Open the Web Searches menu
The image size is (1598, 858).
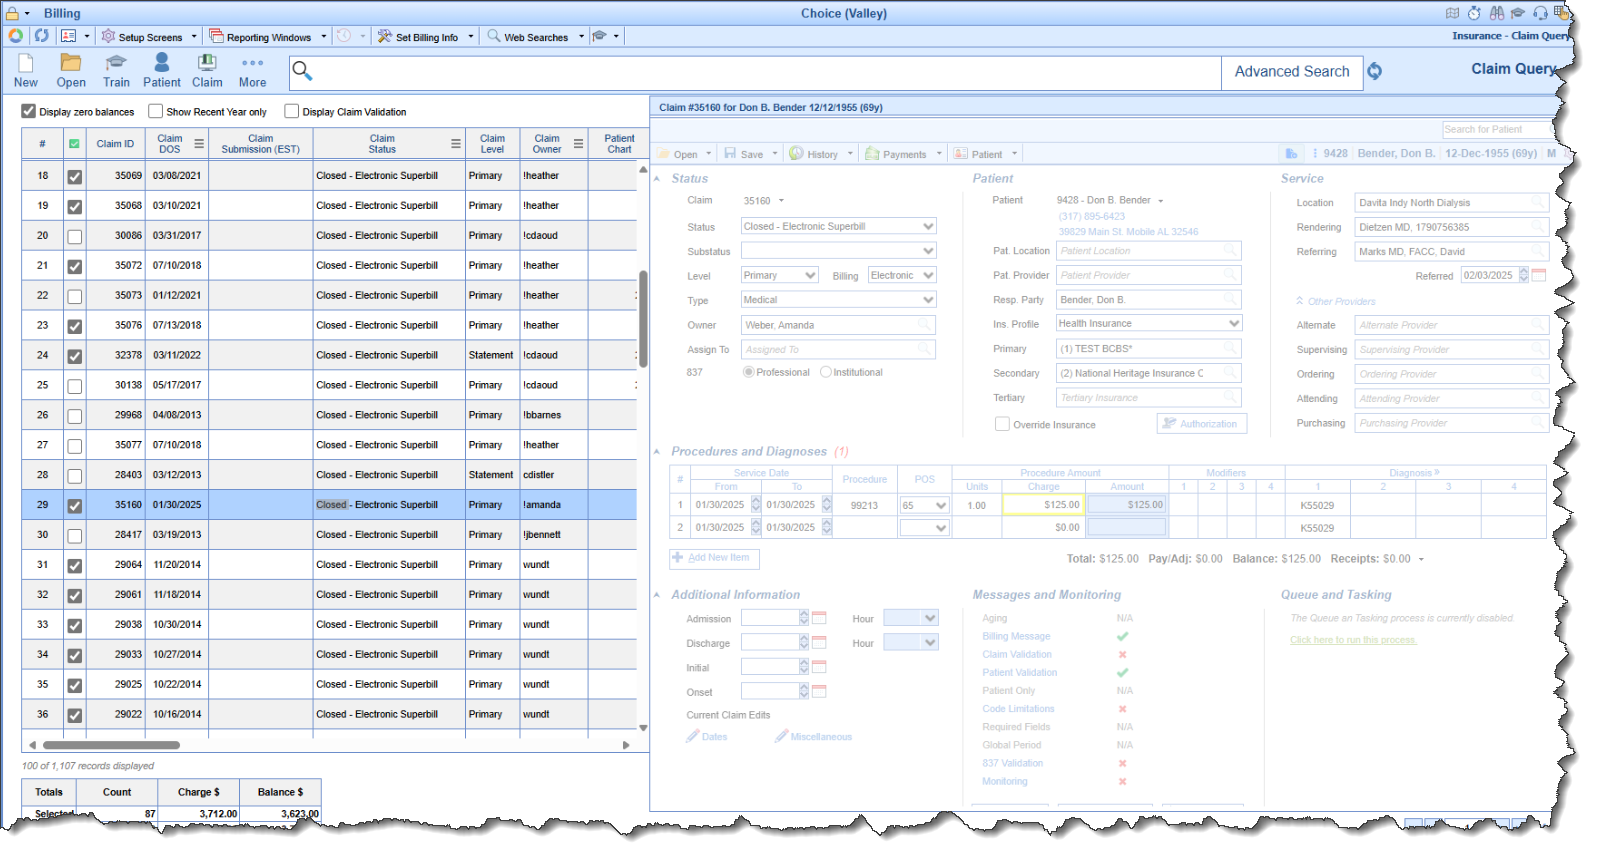(535, 37)
